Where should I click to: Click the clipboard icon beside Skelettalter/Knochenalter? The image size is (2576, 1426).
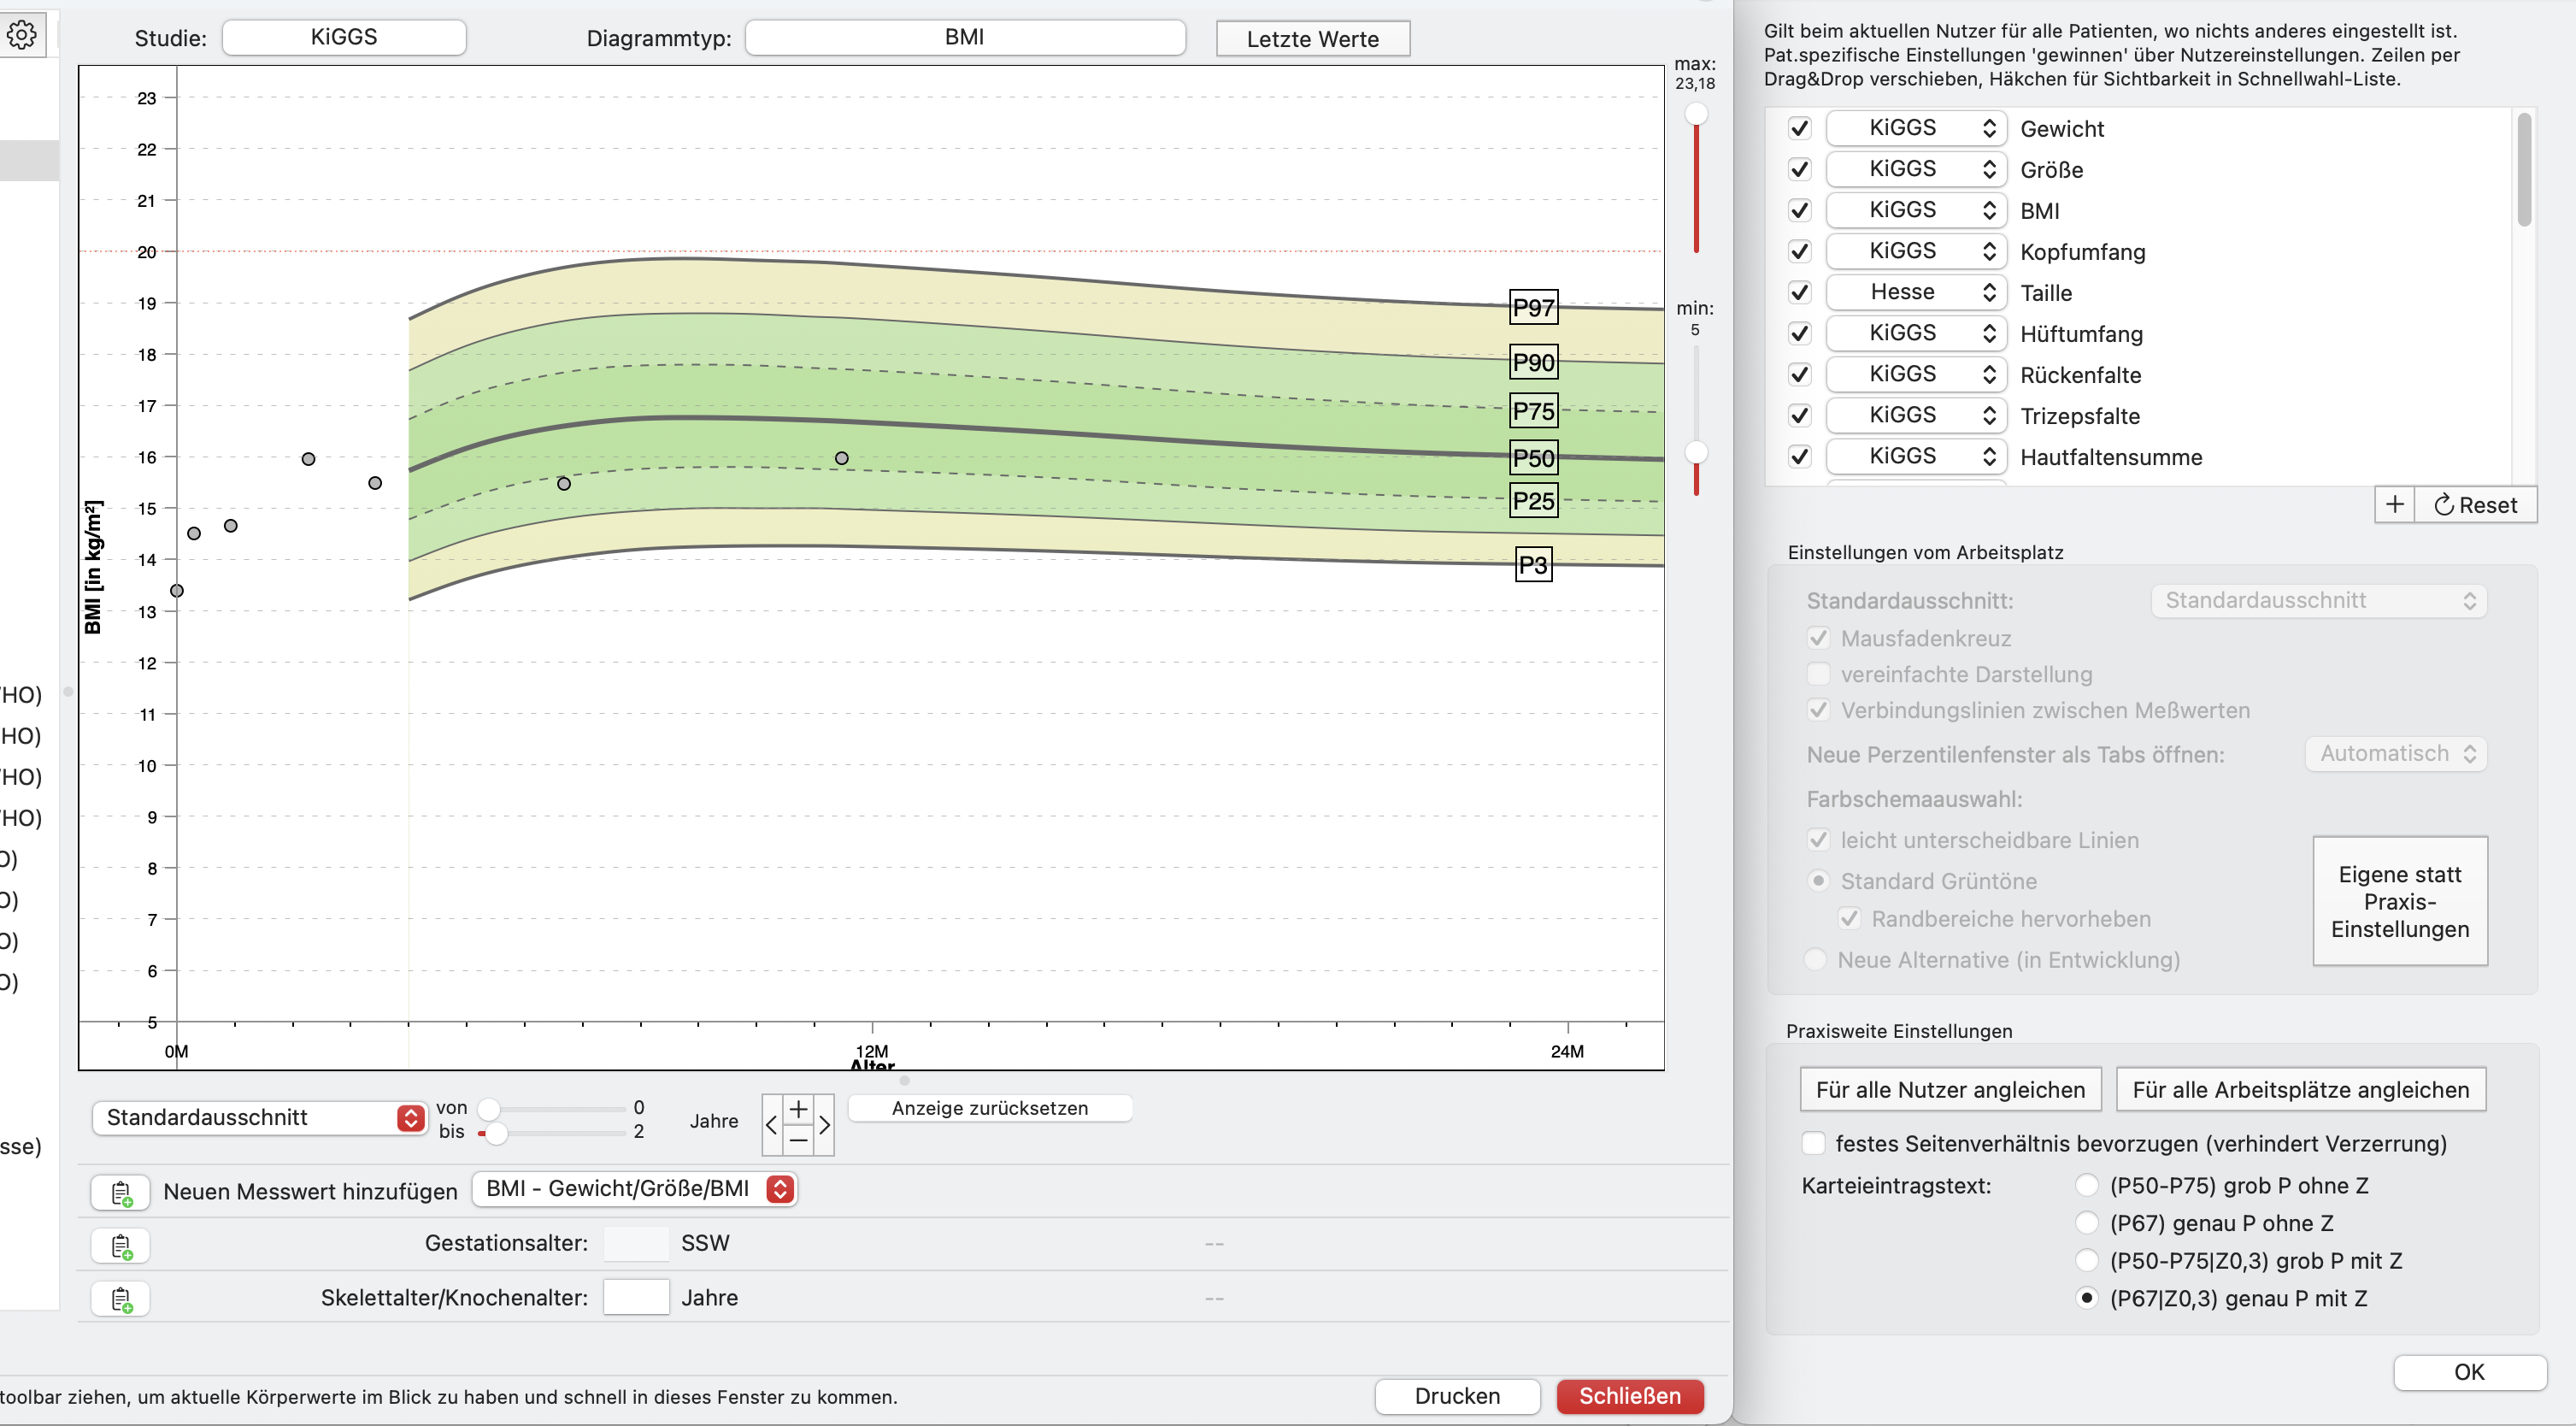[120, 1299]
